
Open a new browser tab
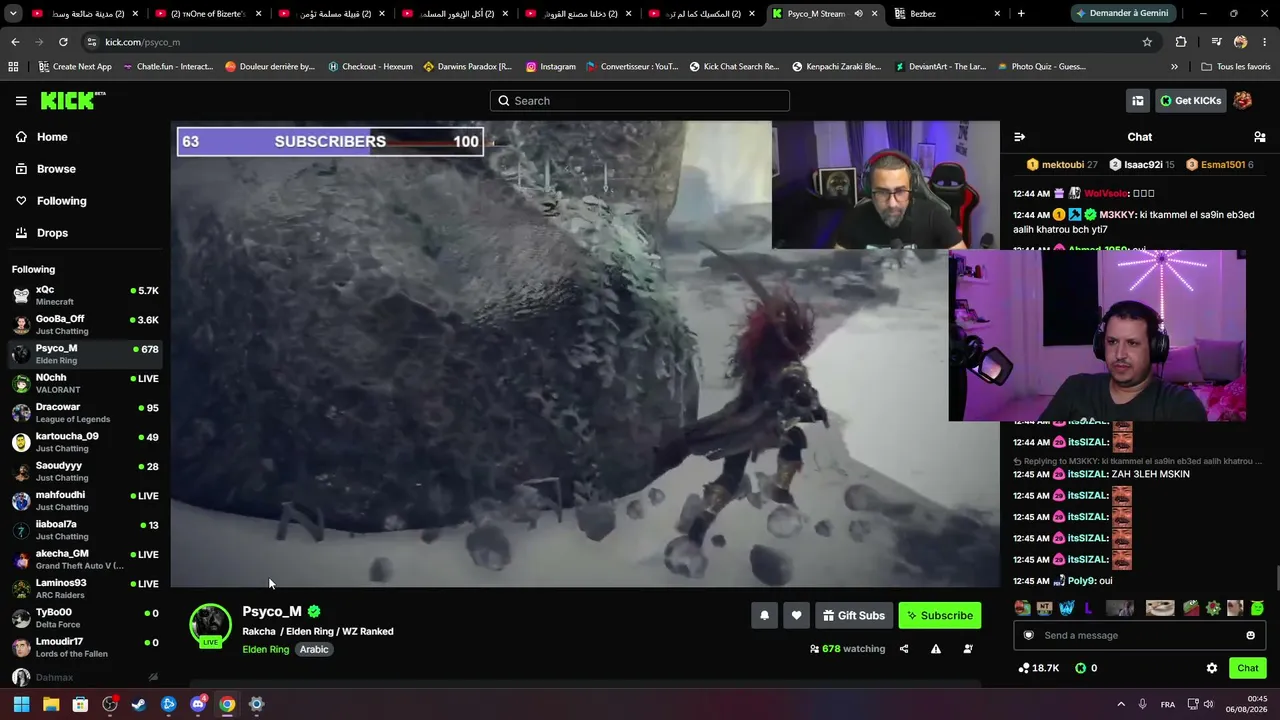pyautogui.click(x=1021, y=14)
